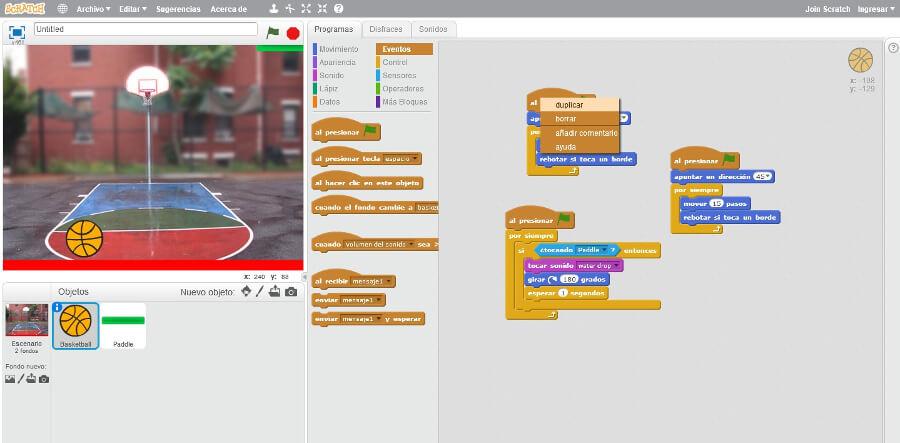This screenshot has height=443, width=900.
Task: Open backdrop dropdown on cuando el fondo cambie block
Action: point(428,208)
